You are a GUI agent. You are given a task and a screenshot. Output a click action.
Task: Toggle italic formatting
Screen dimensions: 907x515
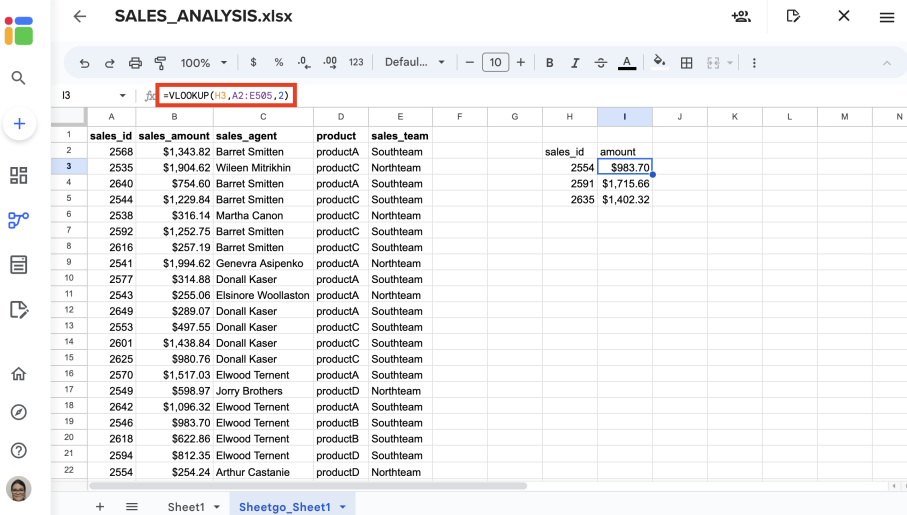click(x=575, y=63)
